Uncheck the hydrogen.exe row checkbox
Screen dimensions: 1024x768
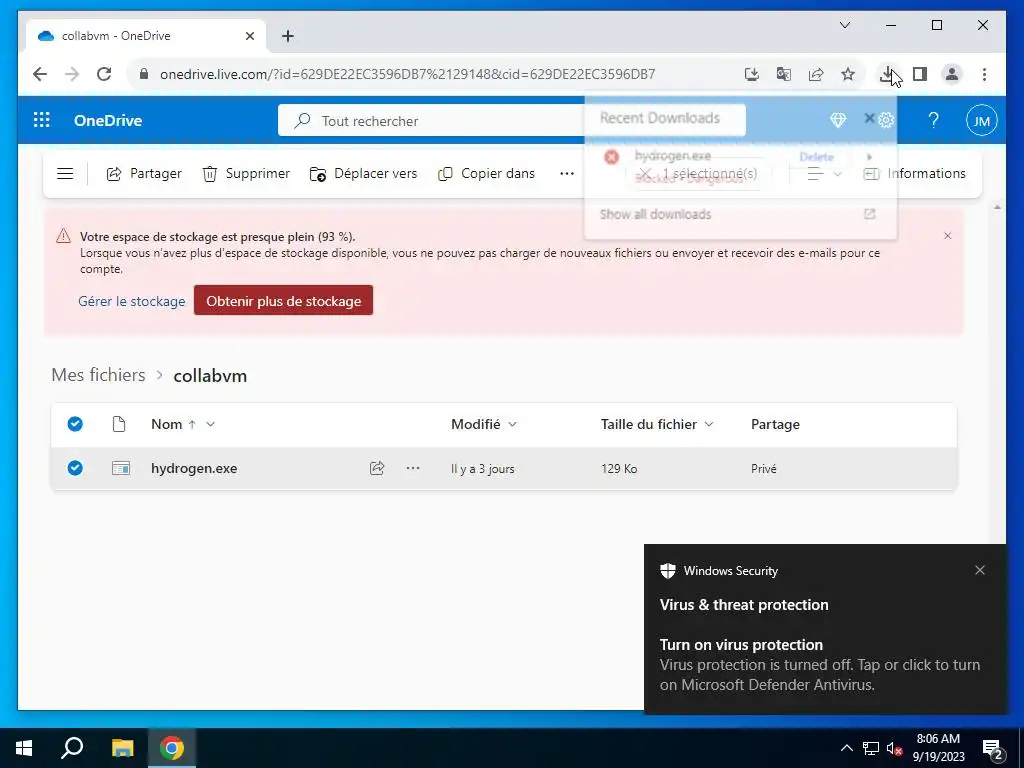(x=75, y=468)
